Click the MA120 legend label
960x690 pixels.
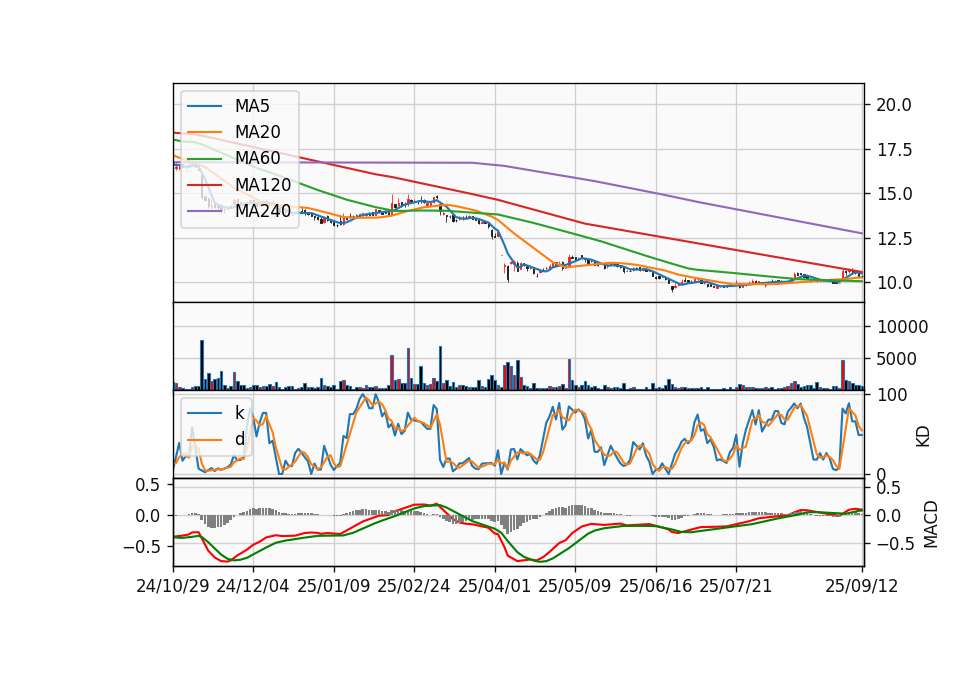[x=263, y=184]
